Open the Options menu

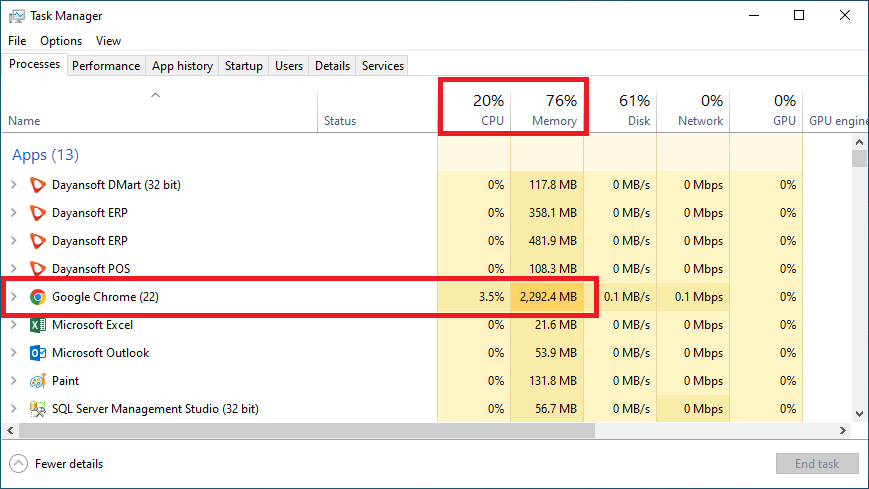61,41
